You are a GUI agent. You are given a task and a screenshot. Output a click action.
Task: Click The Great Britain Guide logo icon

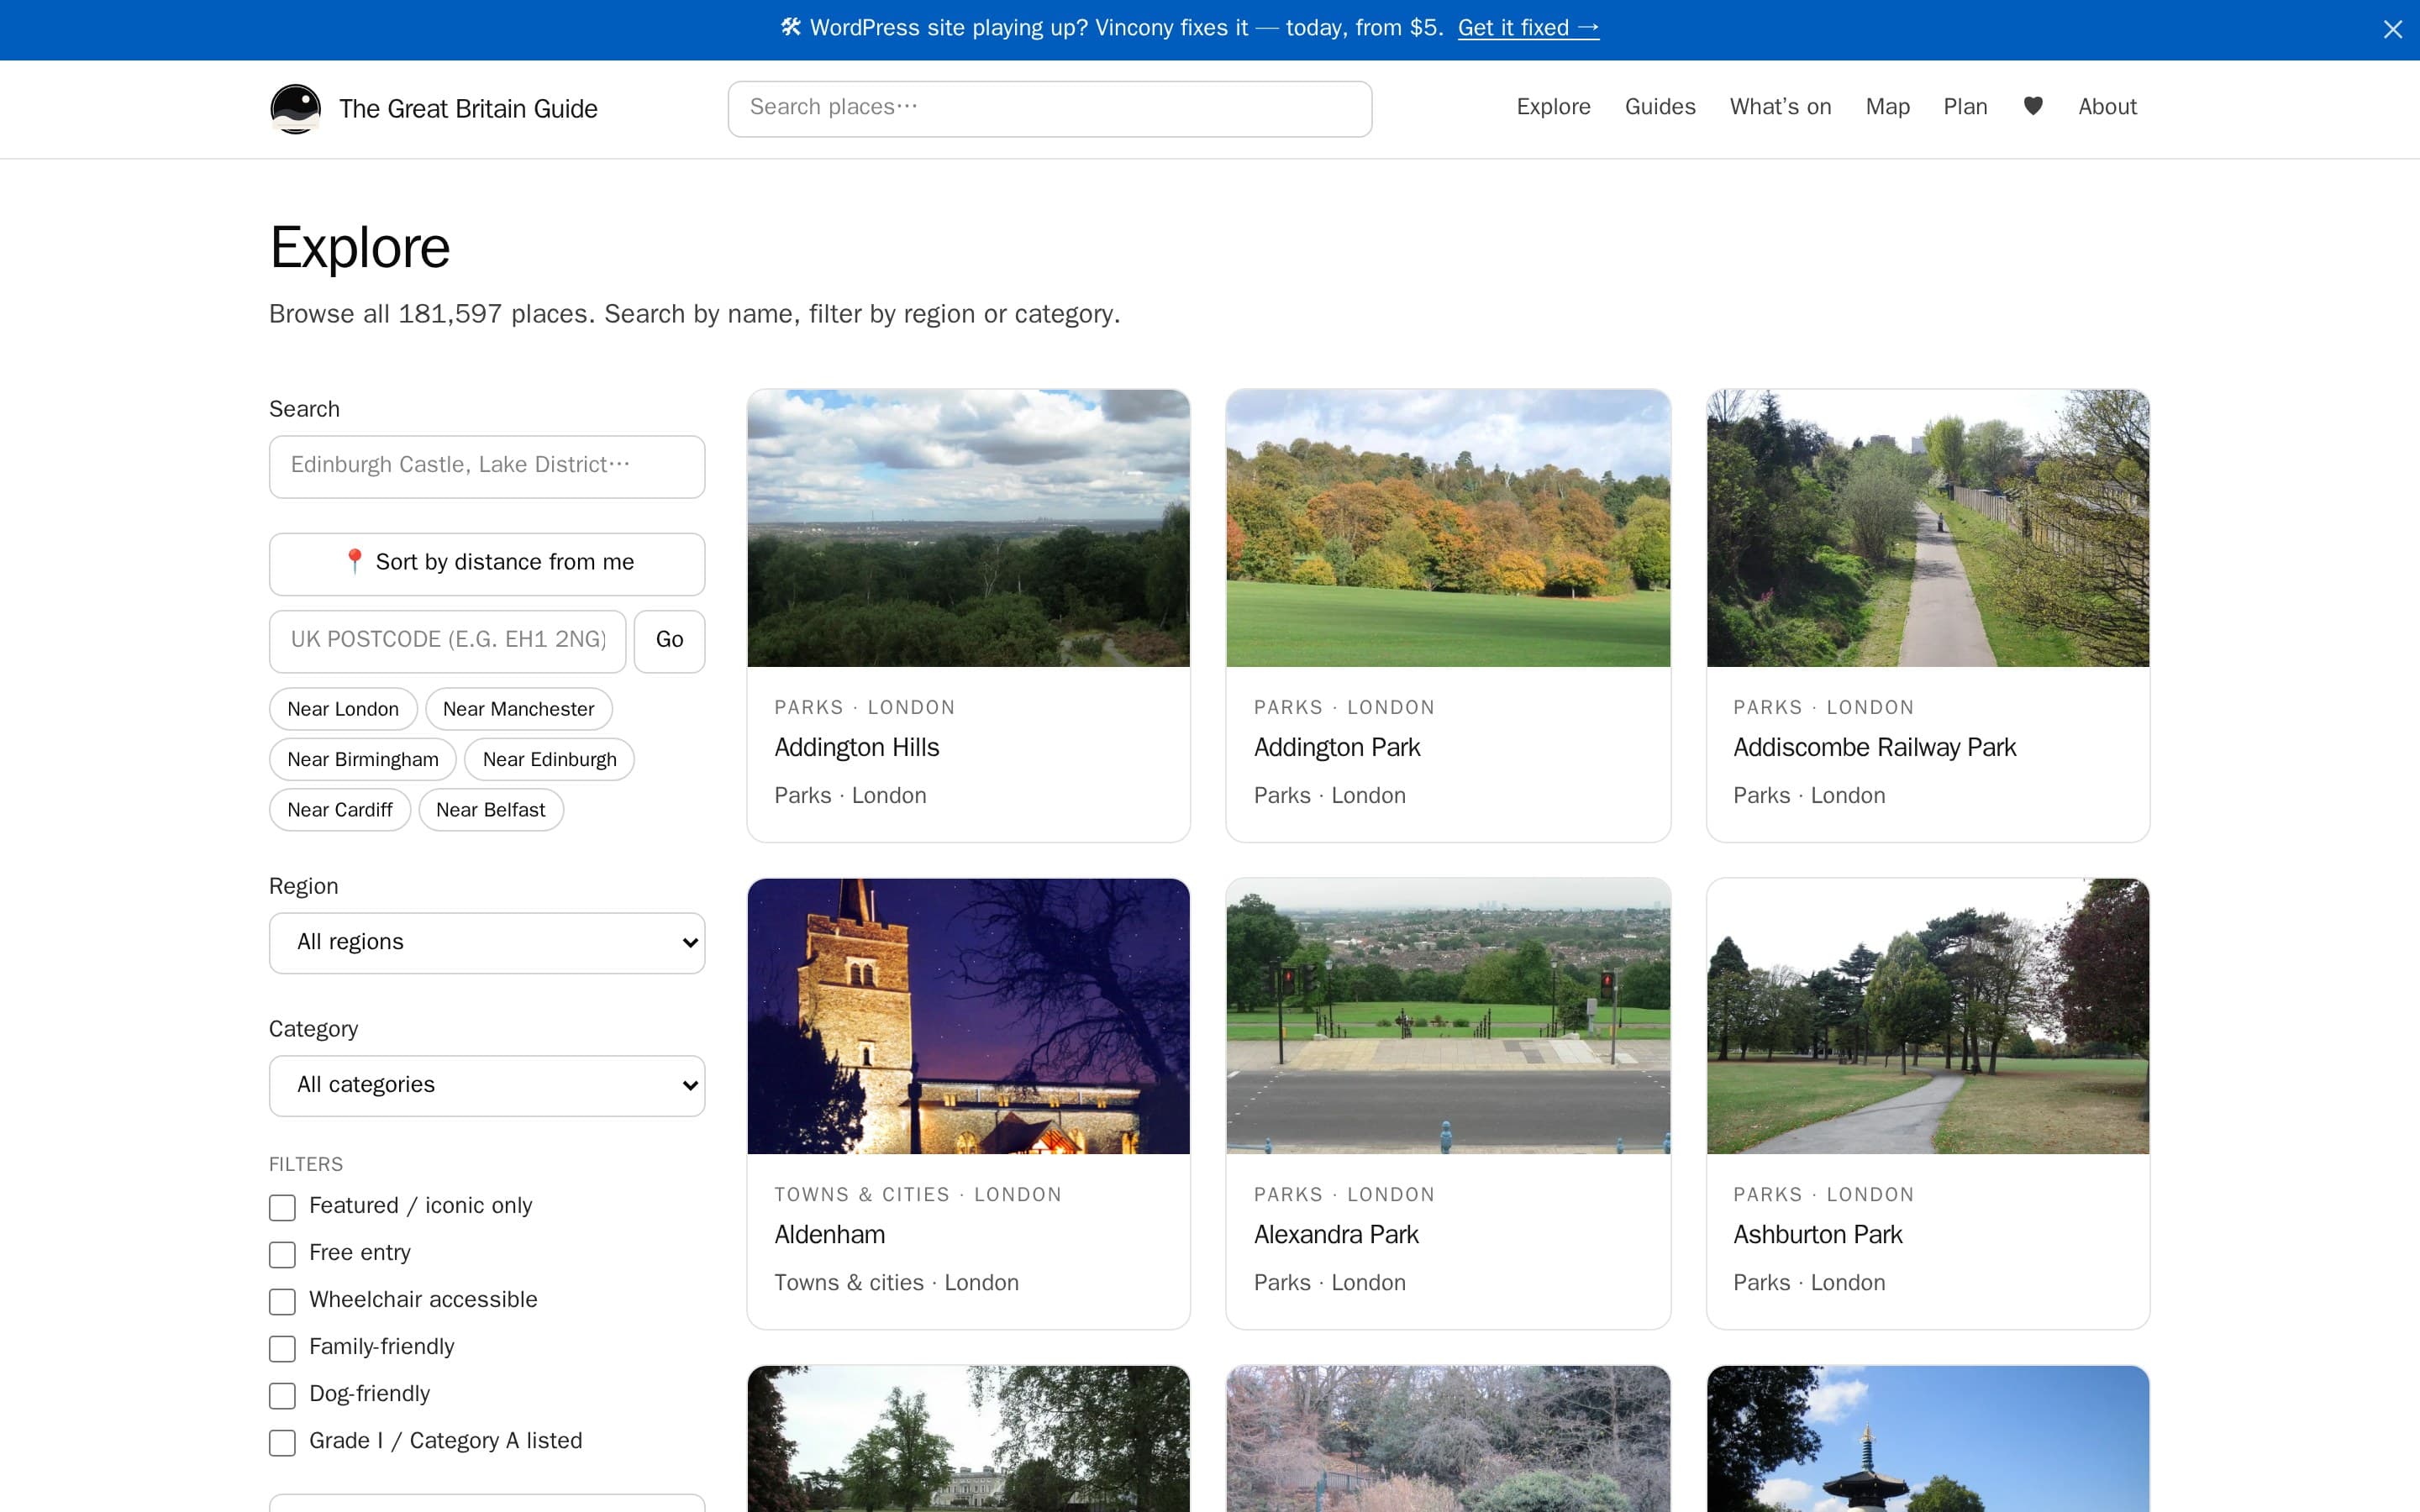coord(295,109)
